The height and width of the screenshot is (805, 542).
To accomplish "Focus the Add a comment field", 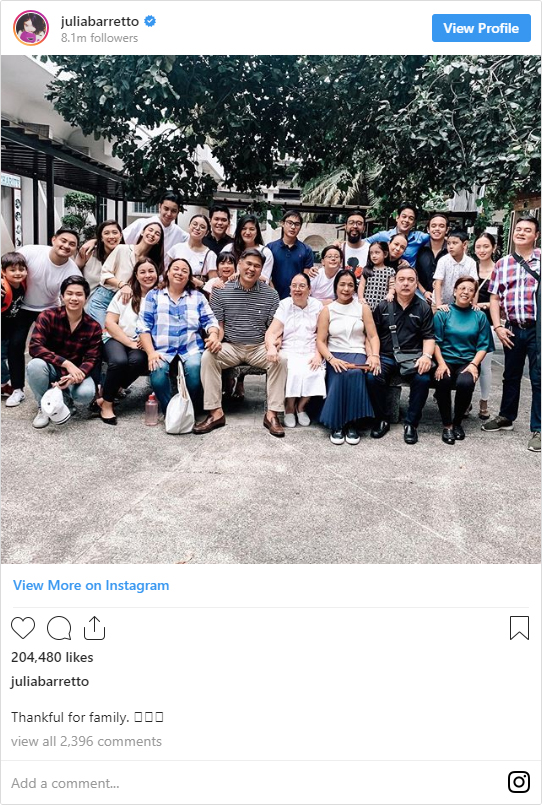I will tap(251, 783).
